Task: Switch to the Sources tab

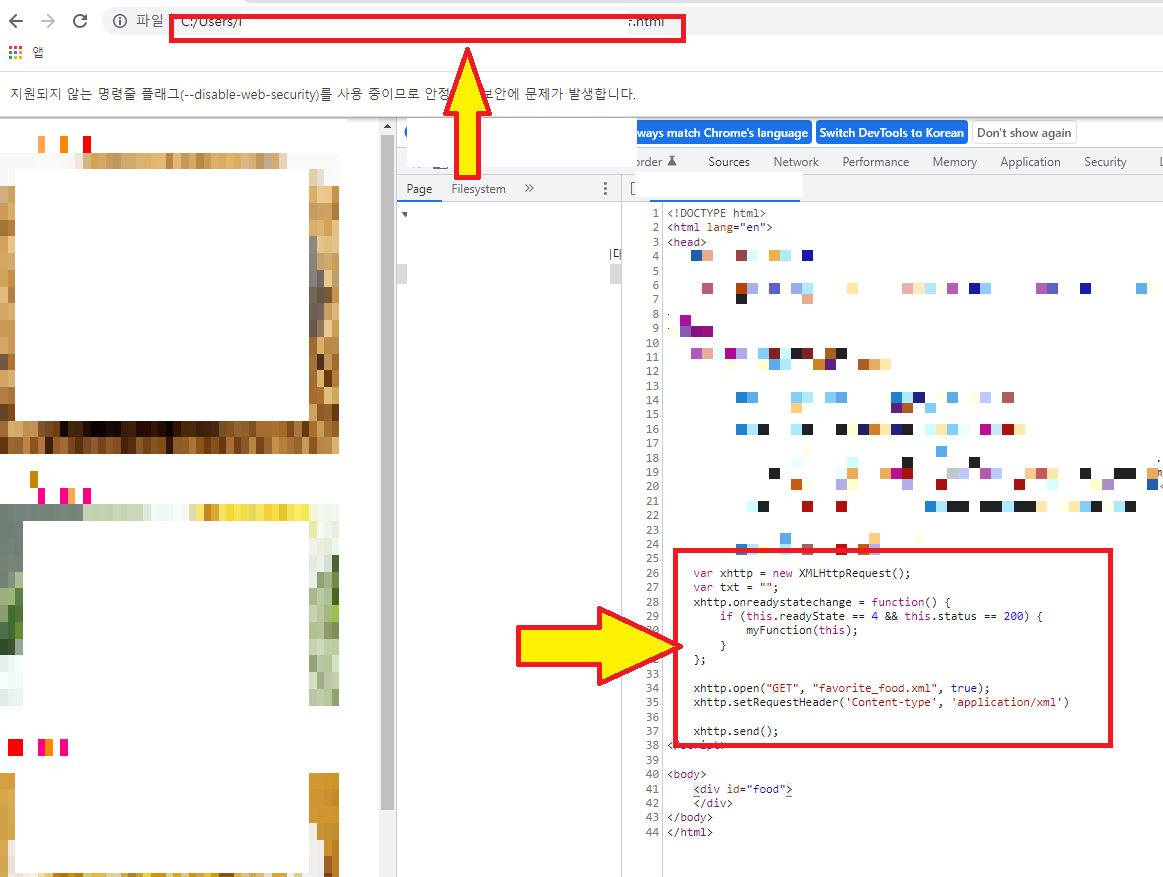Action: (728, 162)
